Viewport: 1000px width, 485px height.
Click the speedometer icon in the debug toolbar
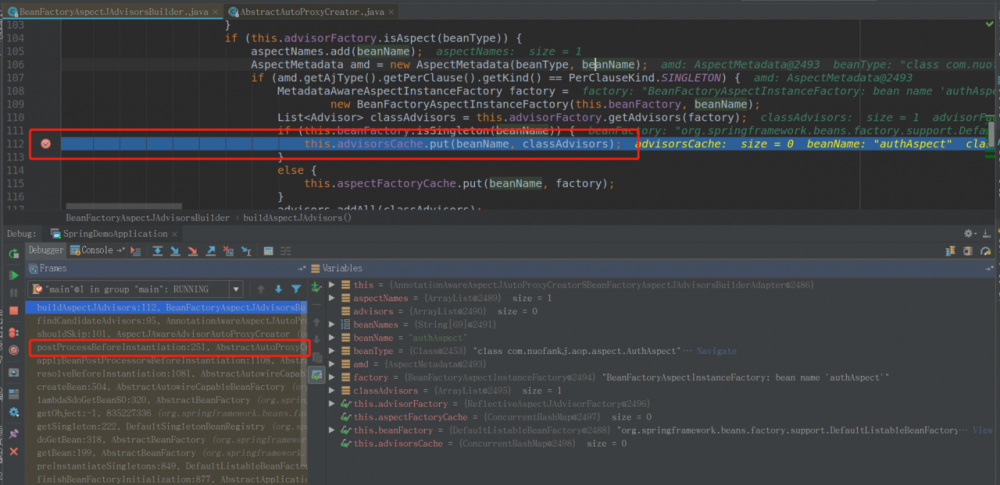[x=986, y=251]
